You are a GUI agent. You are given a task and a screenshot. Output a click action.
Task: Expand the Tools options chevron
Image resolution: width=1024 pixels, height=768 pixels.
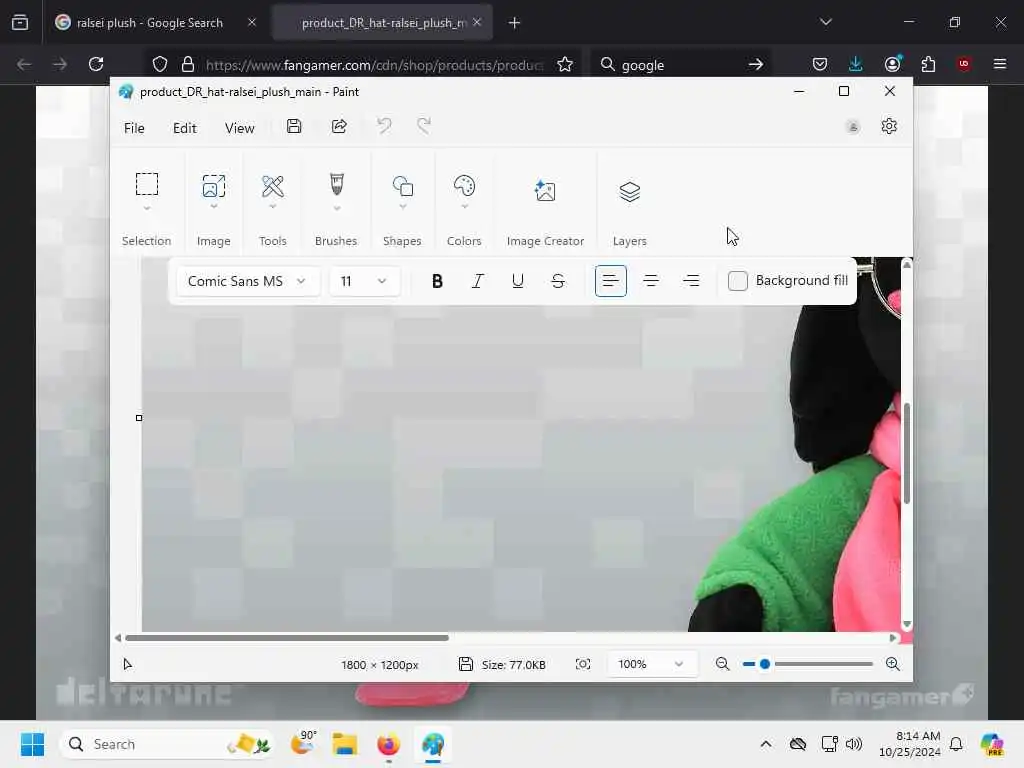272,207
